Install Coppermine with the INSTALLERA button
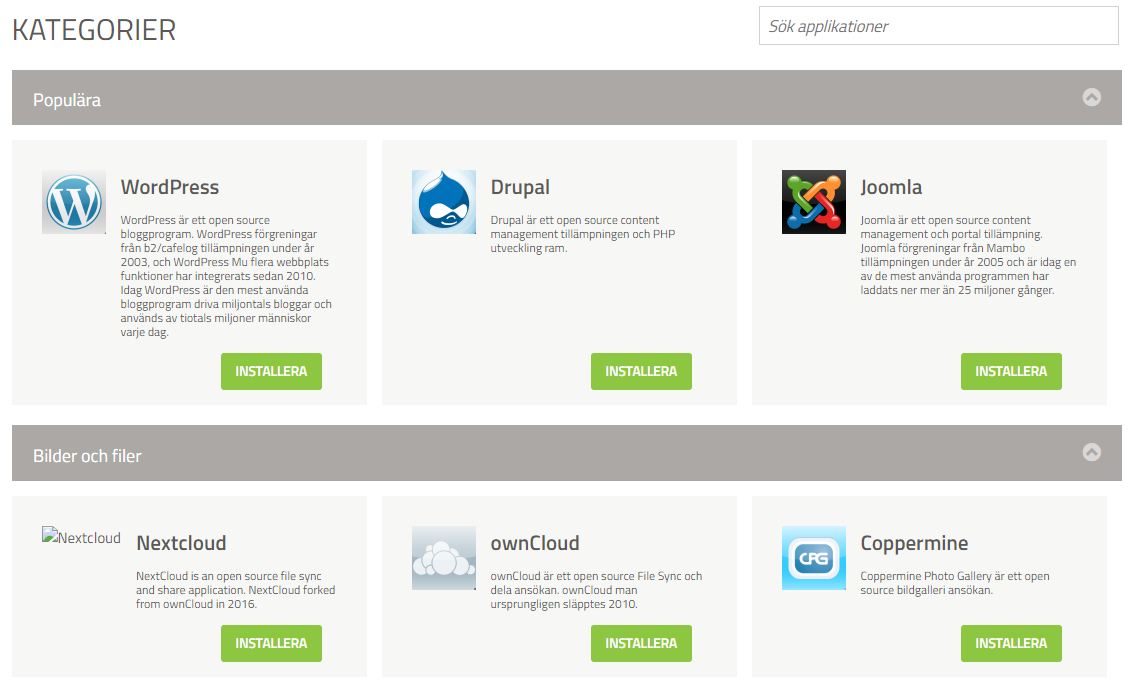Image resolution: width=1131 pixels, height=692 pixels. (x=1011, y=644)
